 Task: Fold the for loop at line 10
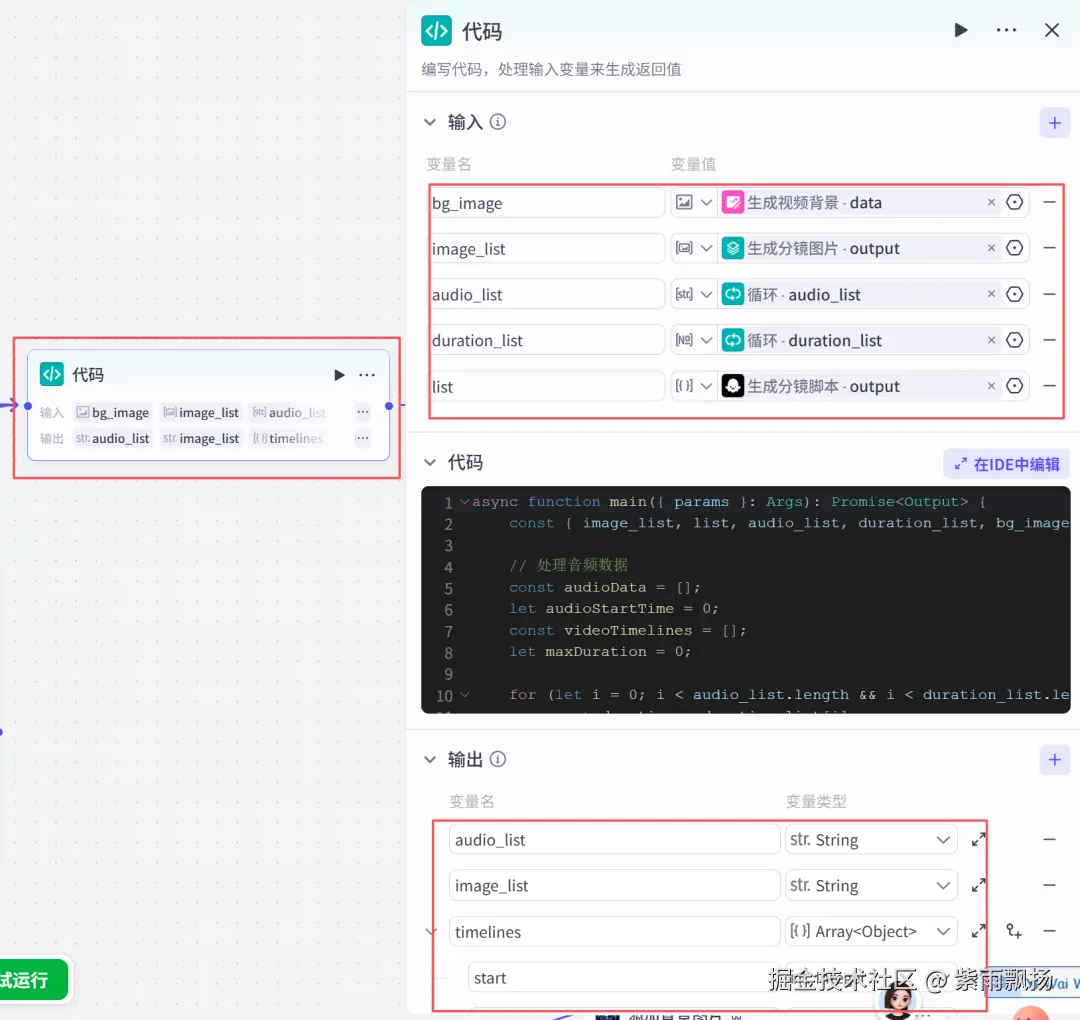click(465, 695)
